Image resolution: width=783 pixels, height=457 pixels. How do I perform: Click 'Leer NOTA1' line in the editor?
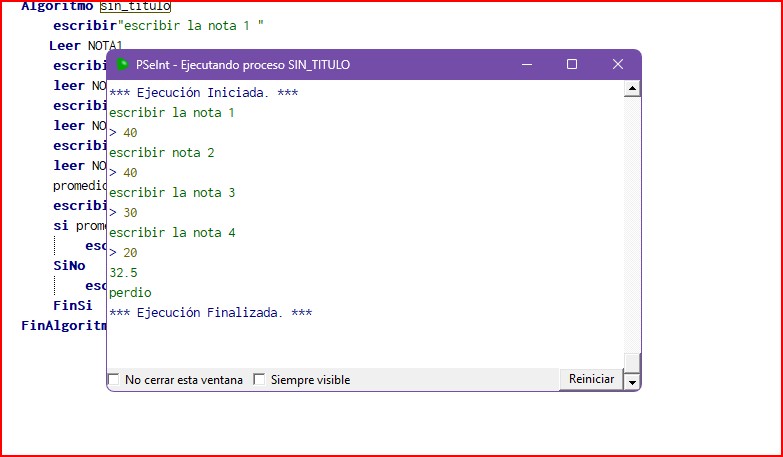tap(85, 46)
